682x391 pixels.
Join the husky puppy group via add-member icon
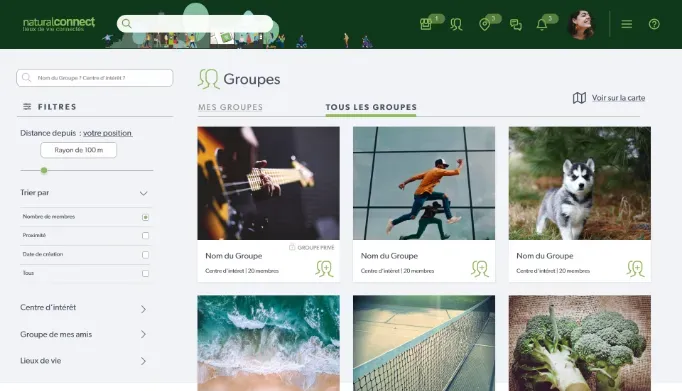click(635, 268)
